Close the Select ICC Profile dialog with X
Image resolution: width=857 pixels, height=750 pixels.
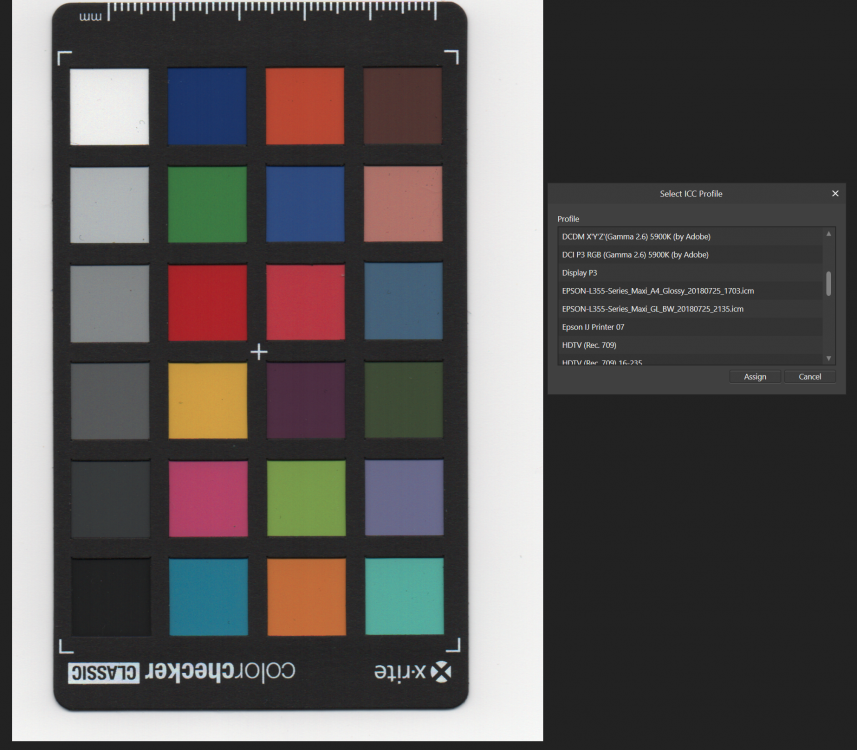(x=835, y=194)
